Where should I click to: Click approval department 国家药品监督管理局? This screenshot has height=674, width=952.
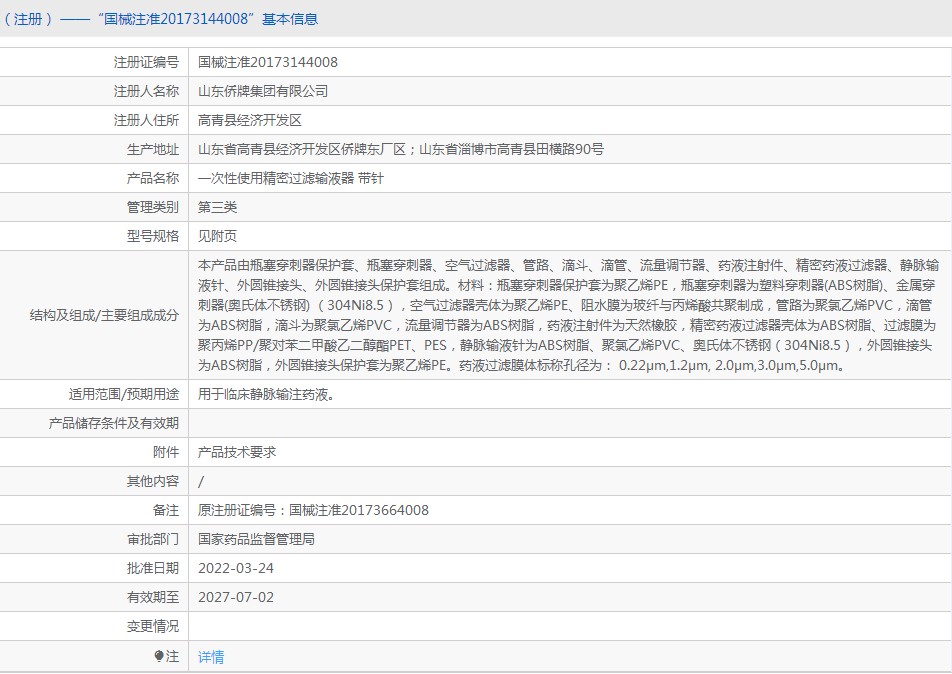pos(256,539)
